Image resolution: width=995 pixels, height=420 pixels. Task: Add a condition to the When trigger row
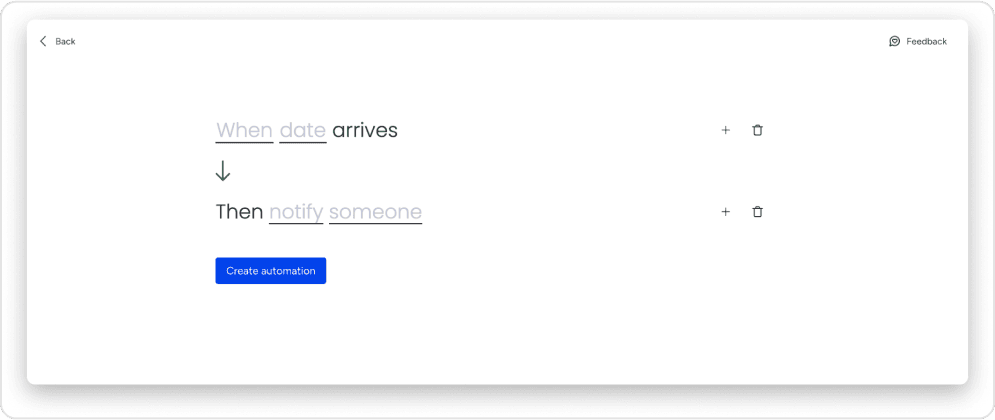(x=725, y=130)
